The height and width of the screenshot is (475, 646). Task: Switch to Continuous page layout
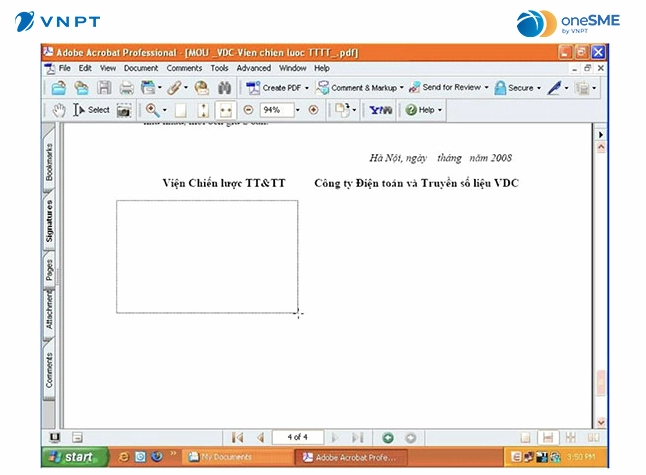click(x=548, y=438)
